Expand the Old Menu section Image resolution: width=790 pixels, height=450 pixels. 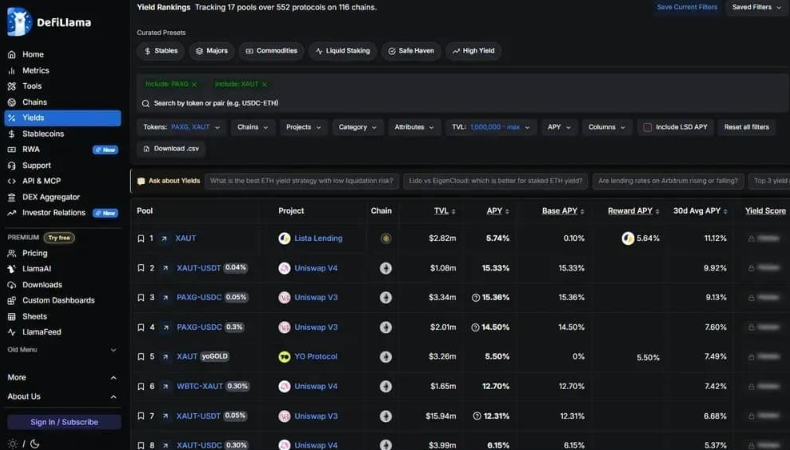click(x=62, y=350)
